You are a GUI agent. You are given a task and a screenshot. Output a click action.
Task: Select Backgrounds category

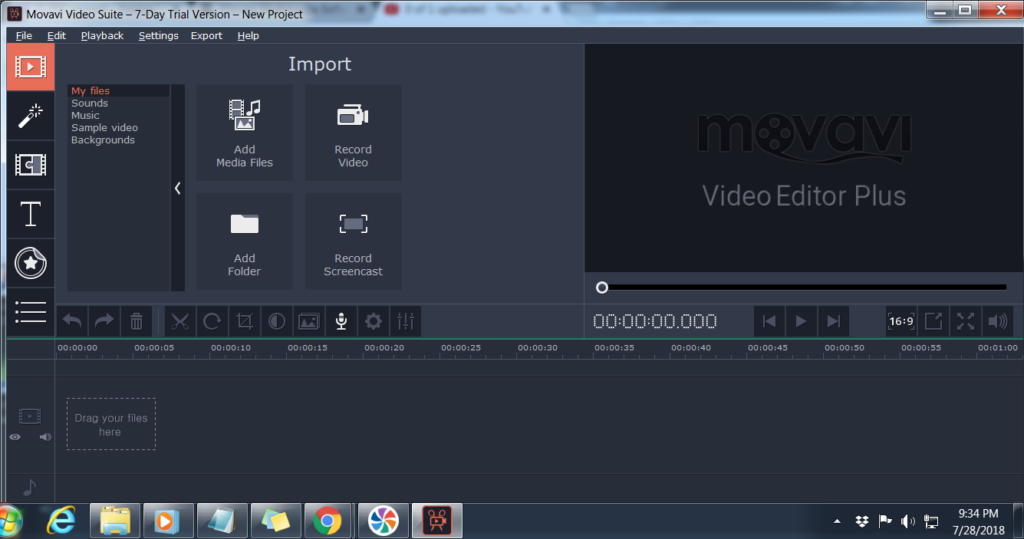point(103,140)
